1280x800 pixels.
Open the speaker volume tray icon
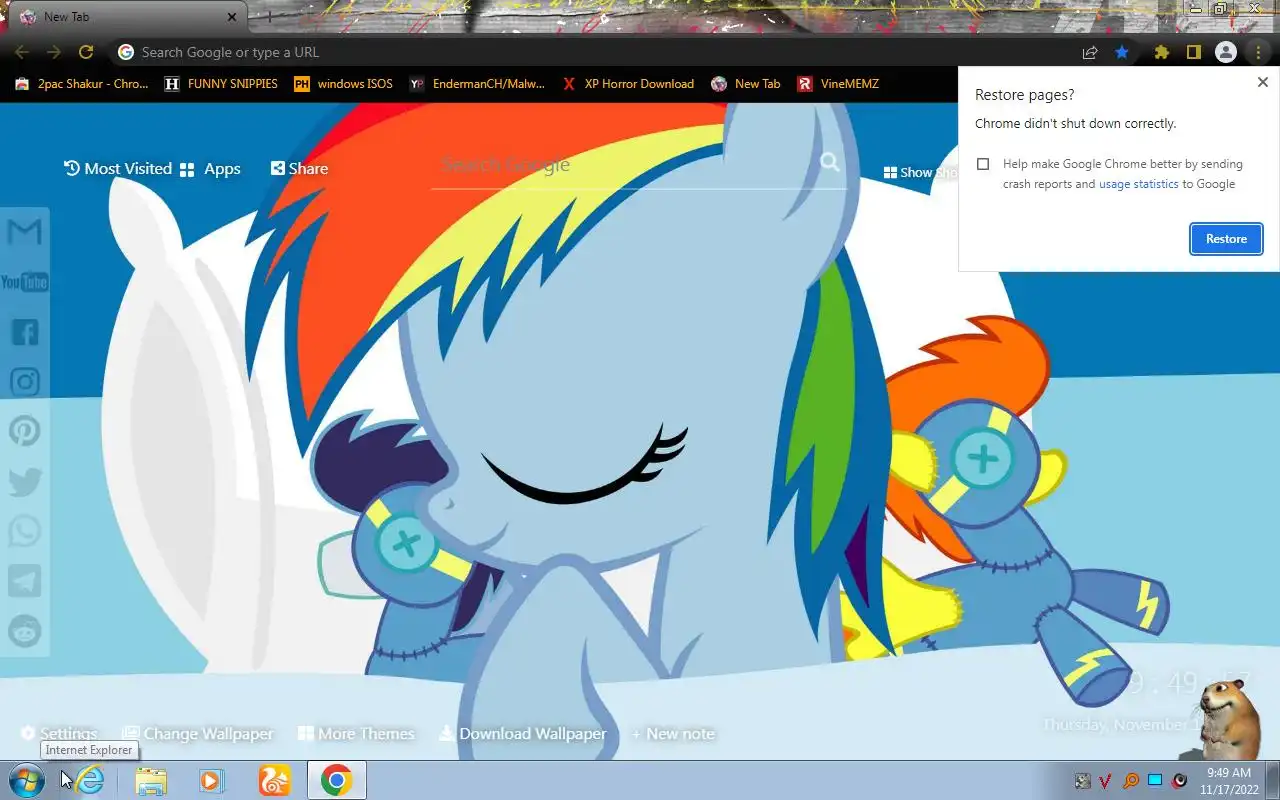click(1180, 781)
